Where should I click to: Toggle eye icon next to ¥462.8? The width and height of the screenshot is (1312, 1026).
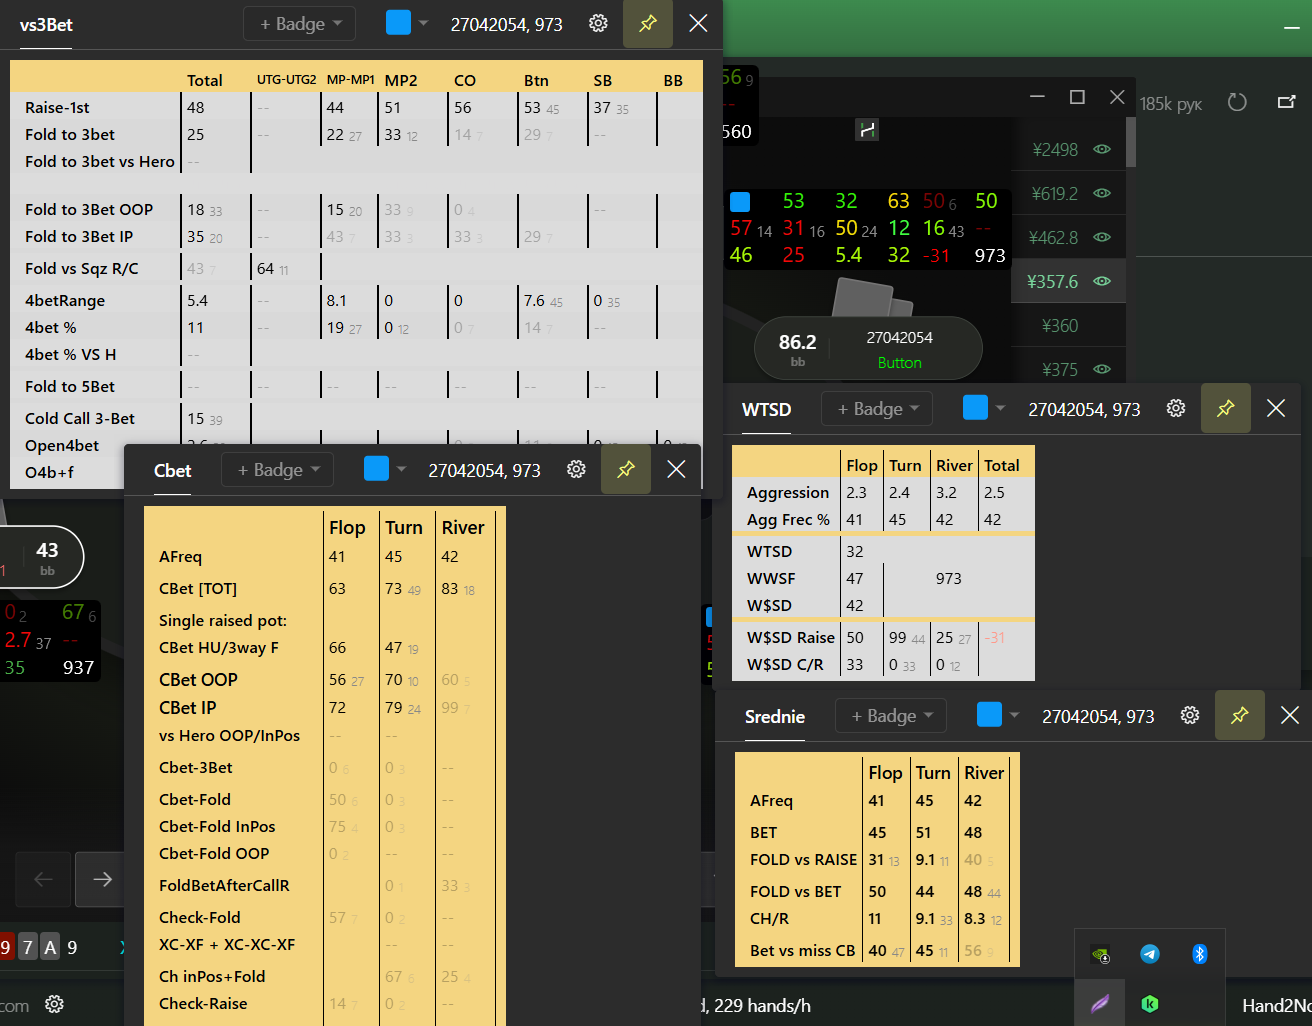[1102, 237]
